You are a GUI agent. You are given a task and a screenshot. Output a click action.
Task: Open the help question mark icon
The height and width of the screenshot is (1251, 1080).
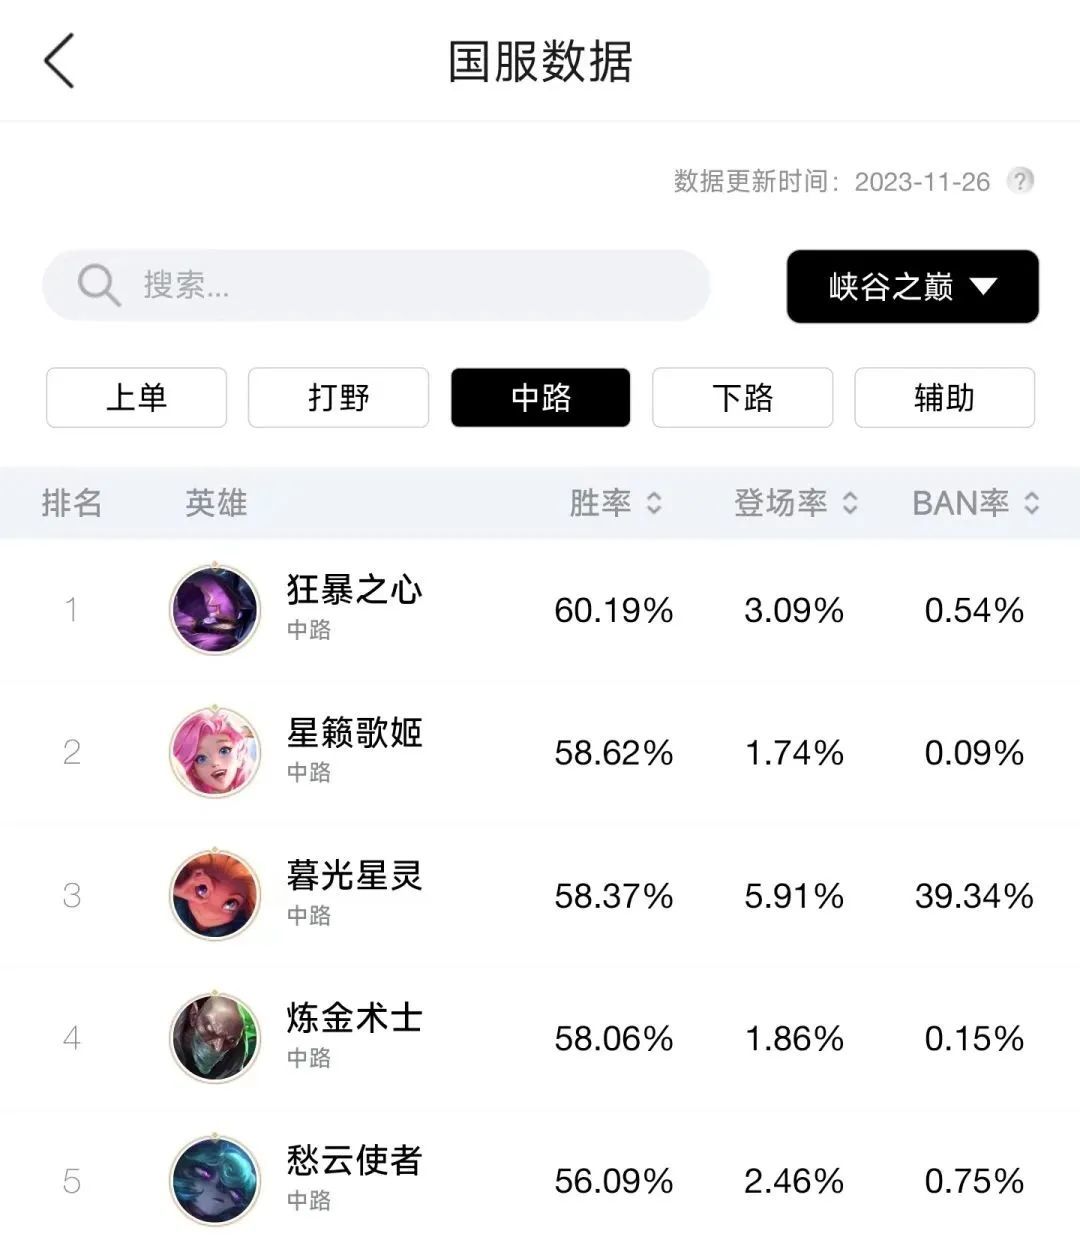point(1020,181)
